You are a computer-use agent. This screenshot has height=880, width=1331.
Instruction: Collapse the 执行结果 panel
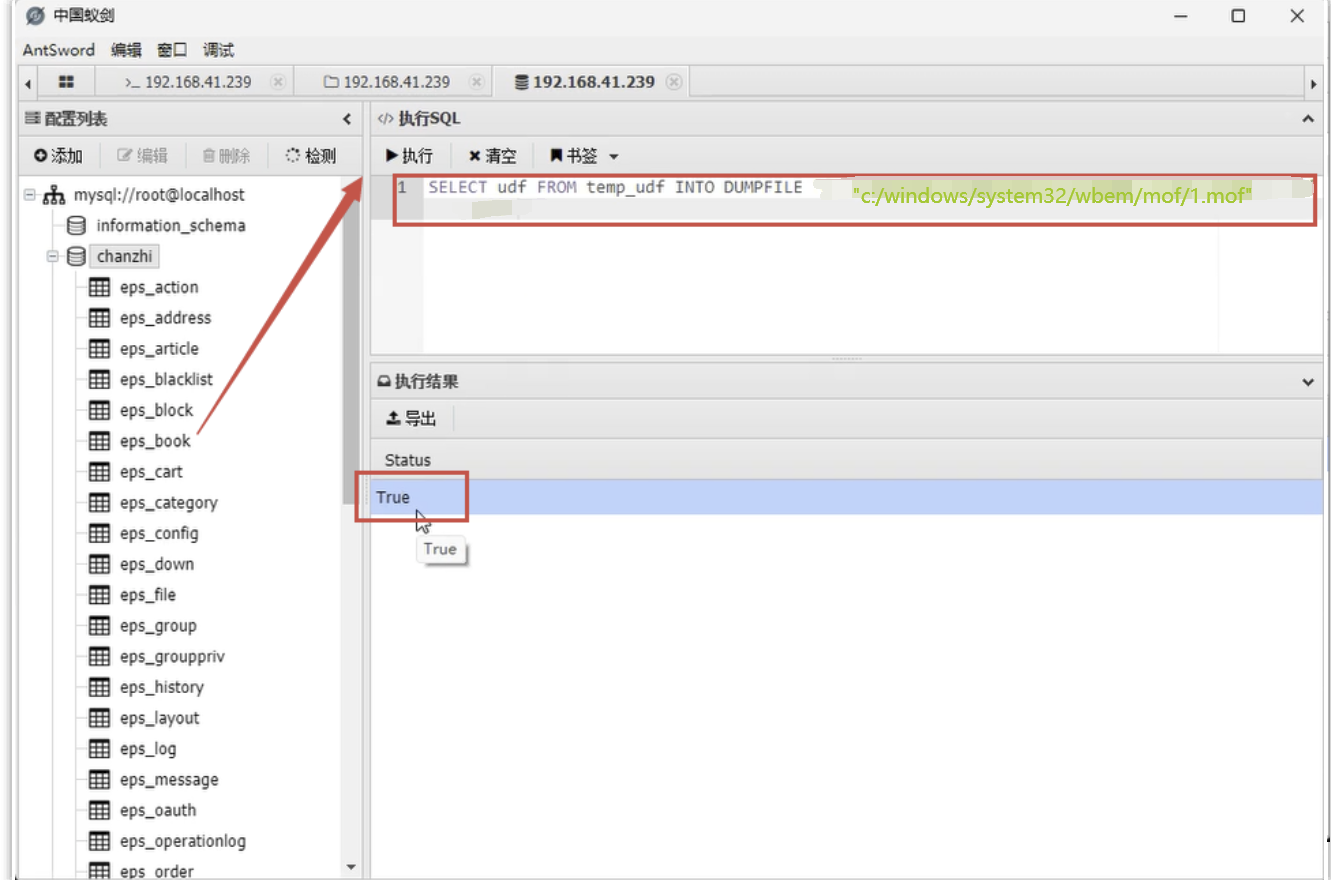tap(1308, 382)
